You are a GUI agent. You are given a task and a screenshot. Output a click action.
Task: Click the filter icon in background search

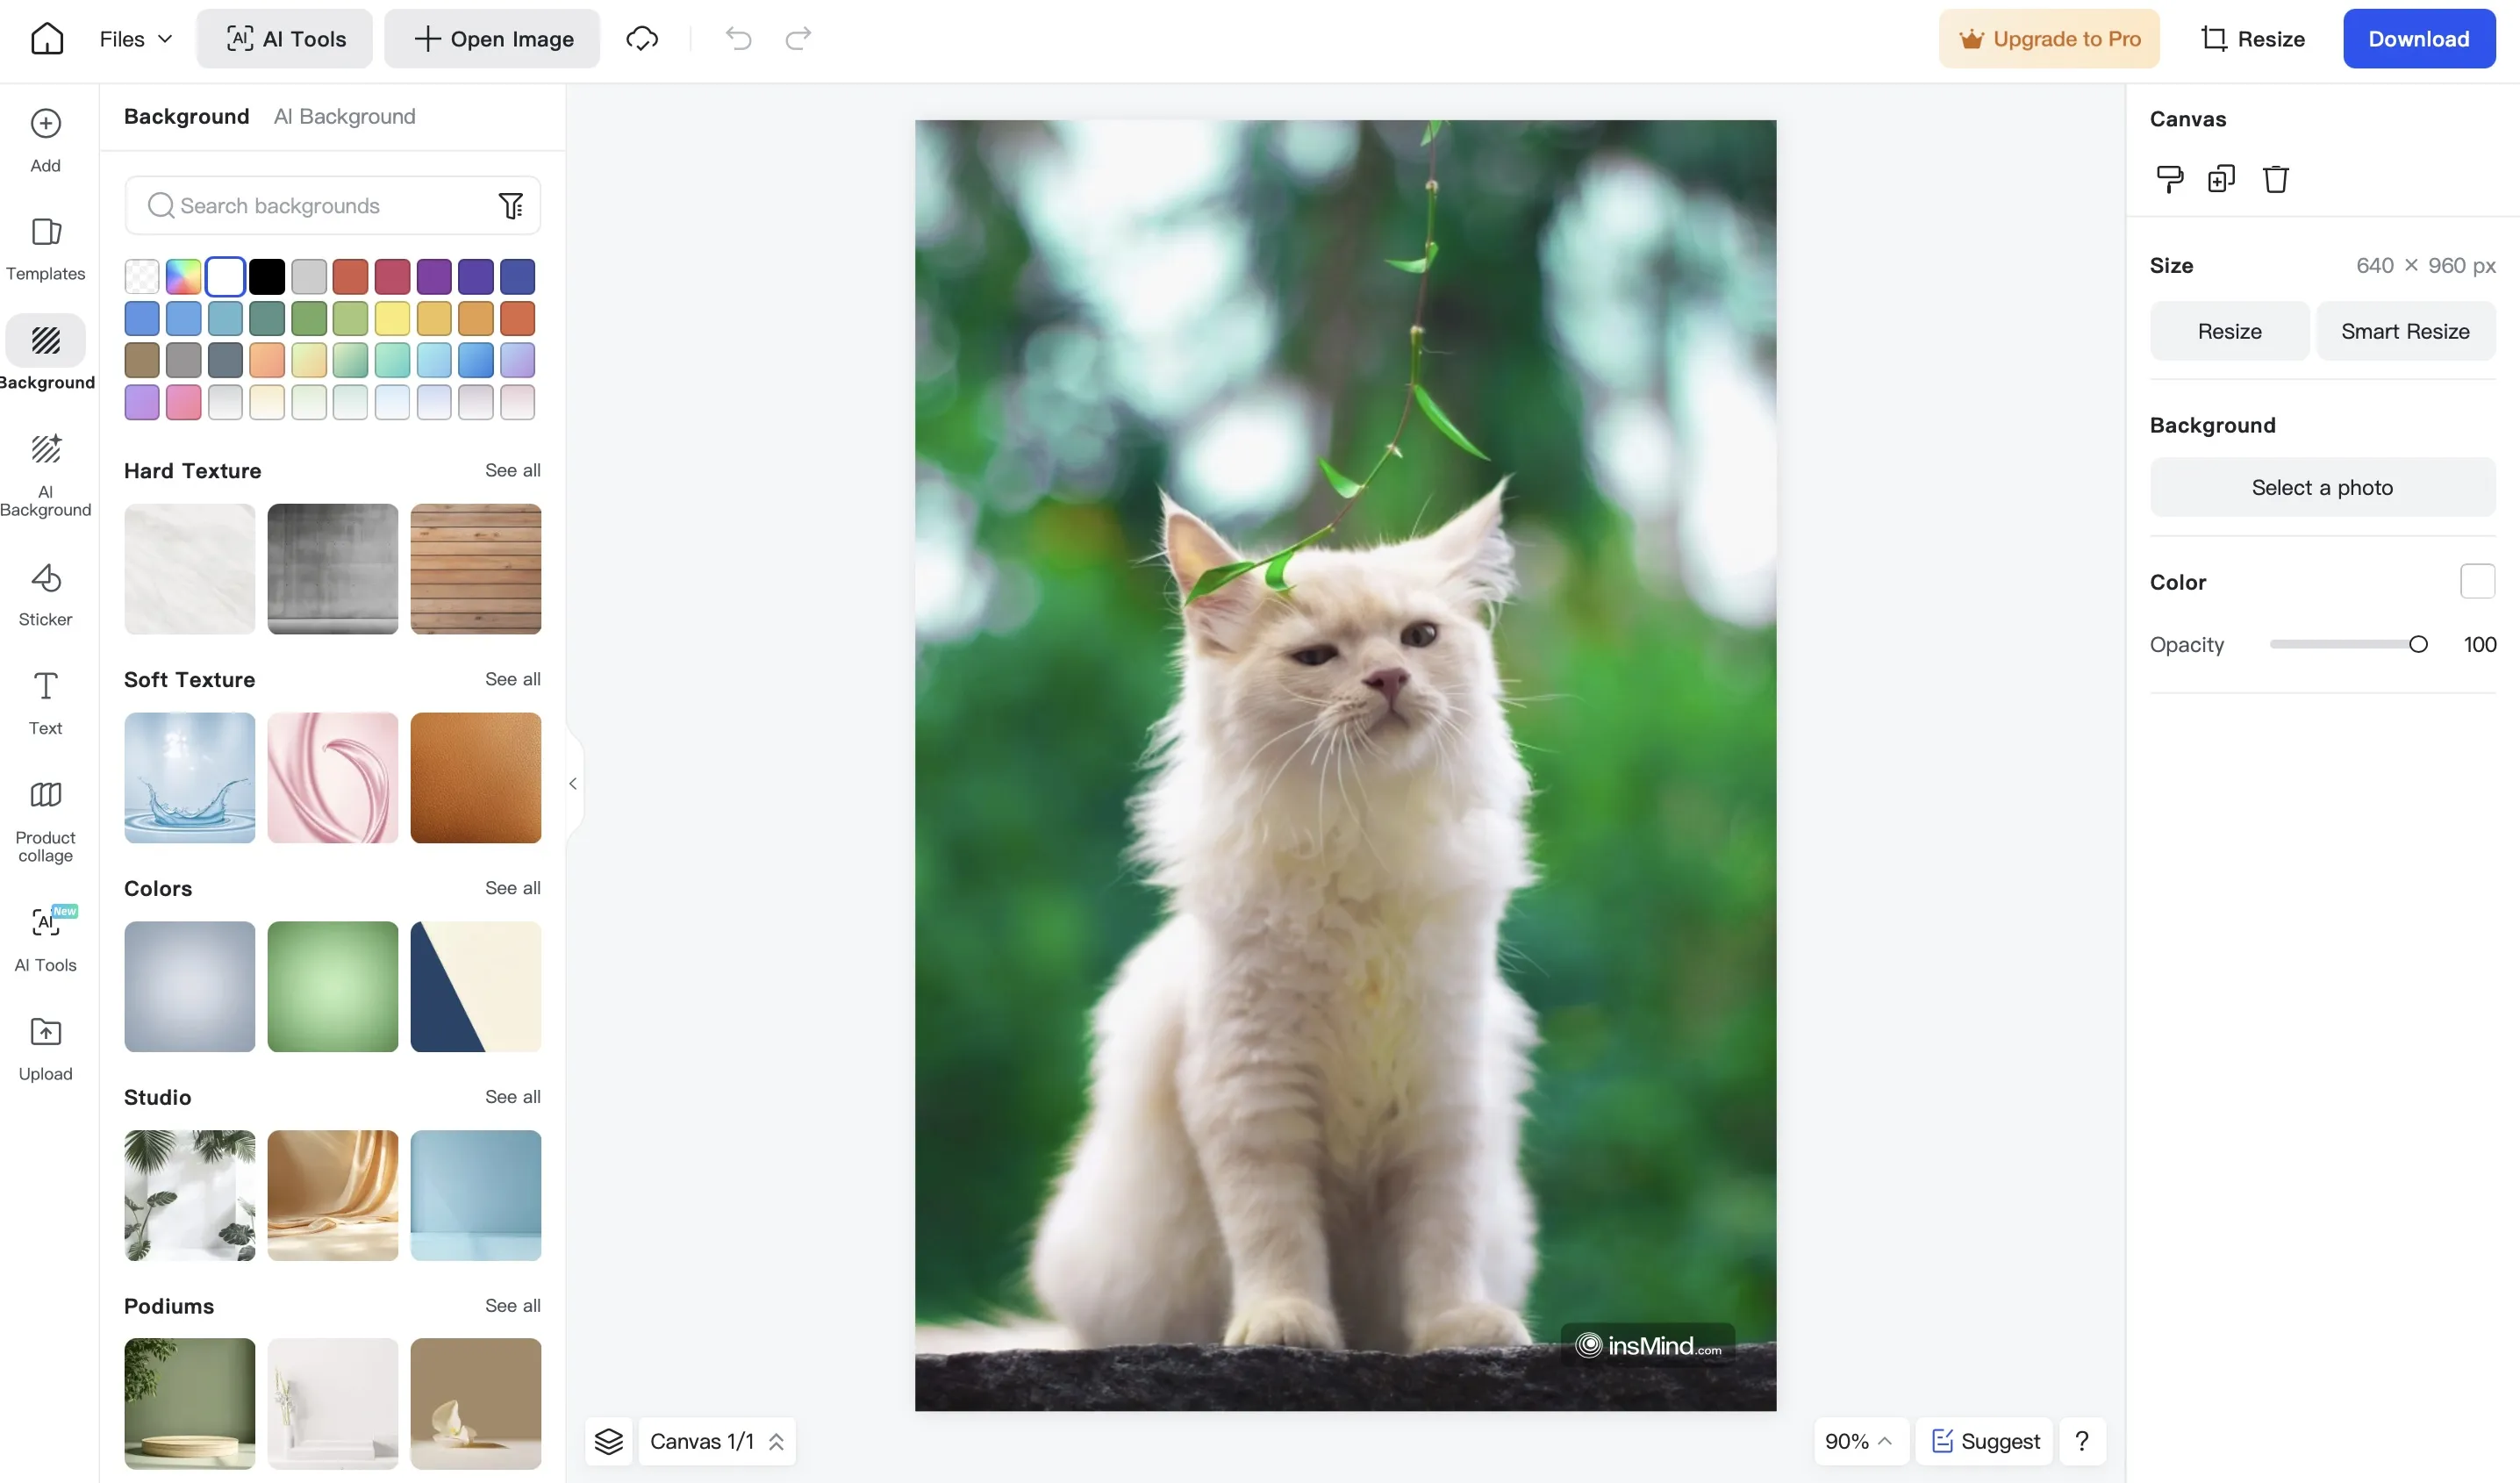tap(513, 204)
